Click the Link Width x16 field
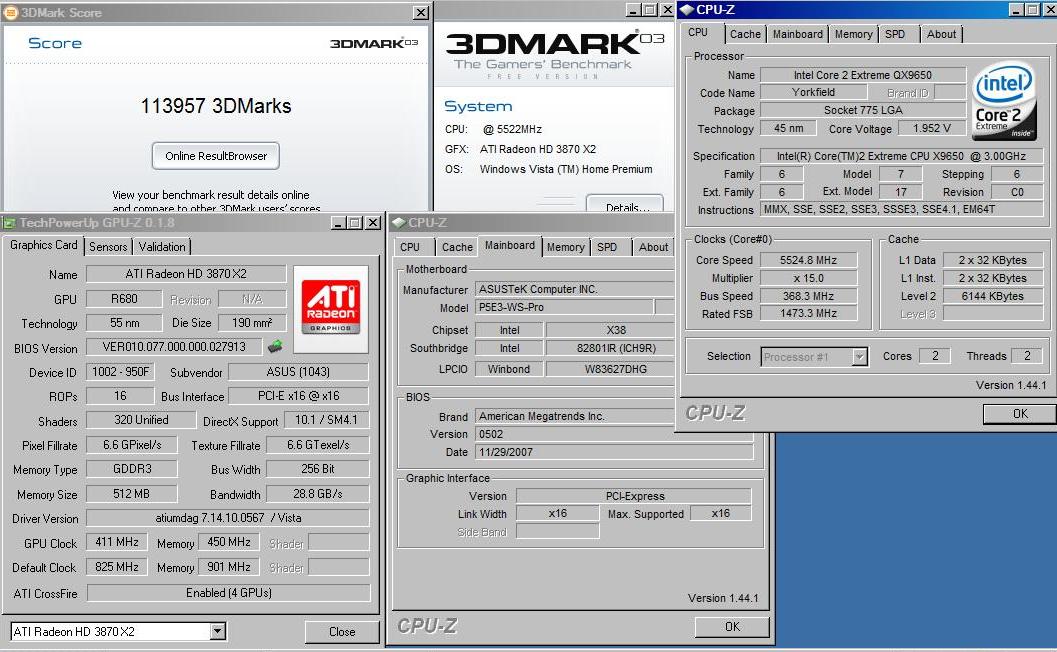Image resolution: width=1057 pixels, height=652 pixels. click(557, 513)
